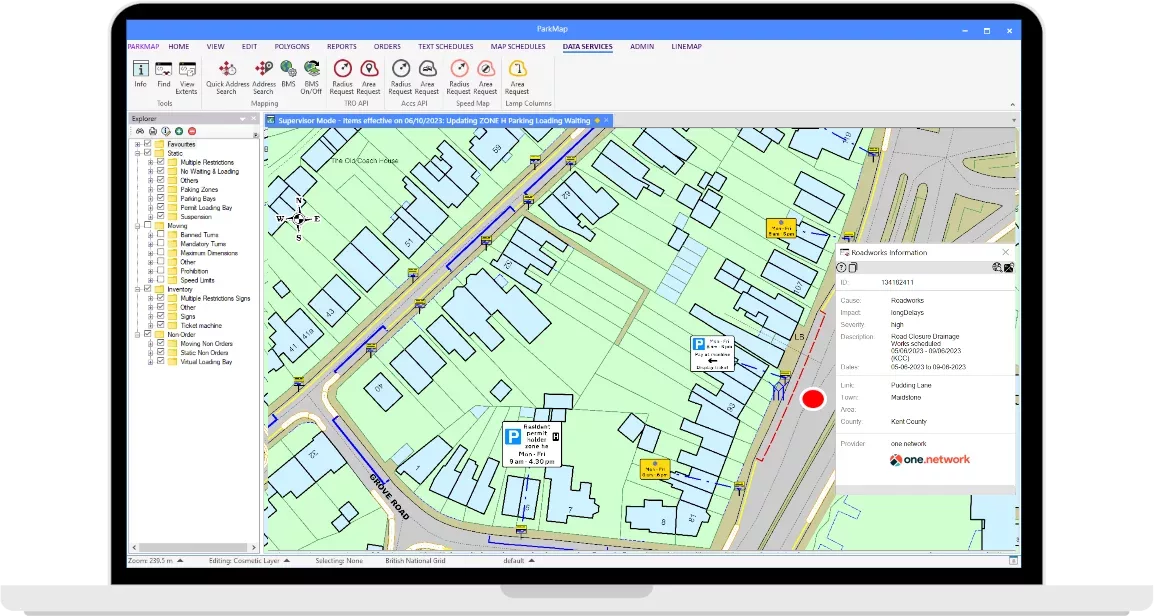Screen dimensions: 1154x616
Task: Click the one.network provider logo link
Action: (x=929, y=460)
